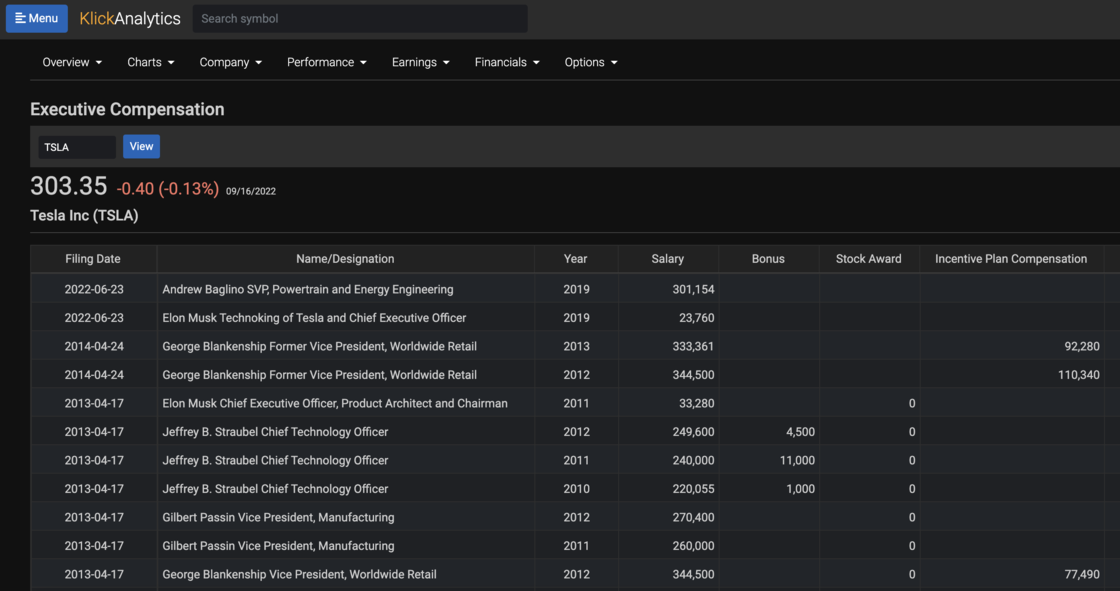Select the Andrew Baglino SVP Powertrain row
Viewport: 1120px width, 591px height.
pyautogui.click(x=575, y=289)
